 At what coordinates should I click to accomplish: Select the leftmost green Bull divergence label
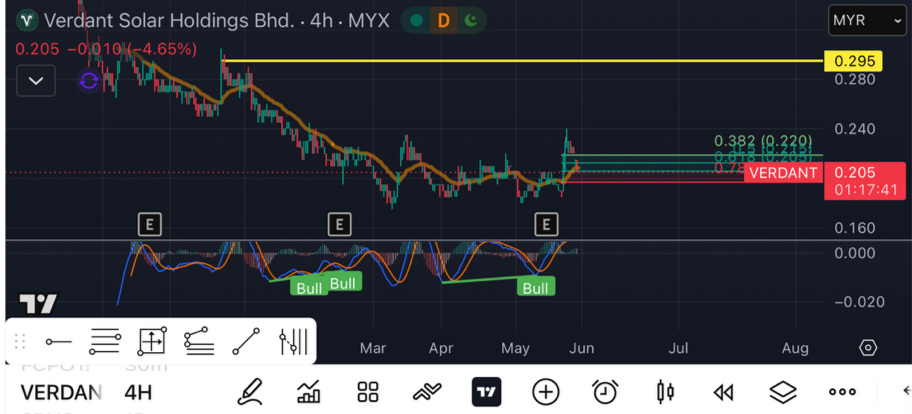point(309,288)
